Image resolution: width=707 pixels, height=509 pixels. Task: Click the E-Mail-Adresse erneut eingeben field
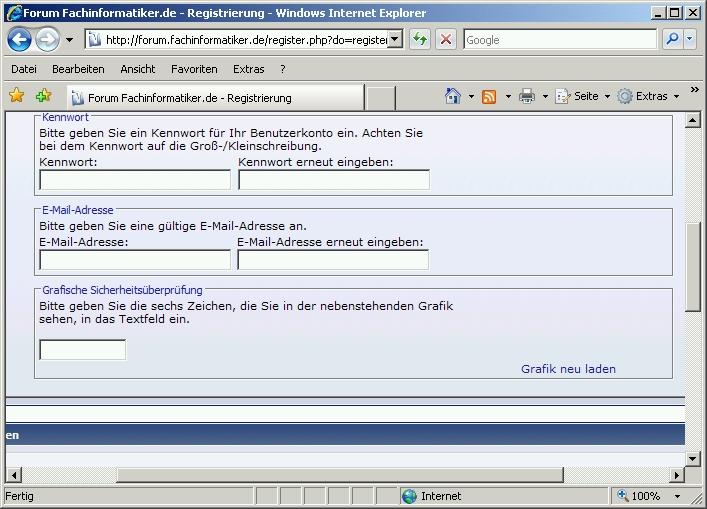pos(333,260)
